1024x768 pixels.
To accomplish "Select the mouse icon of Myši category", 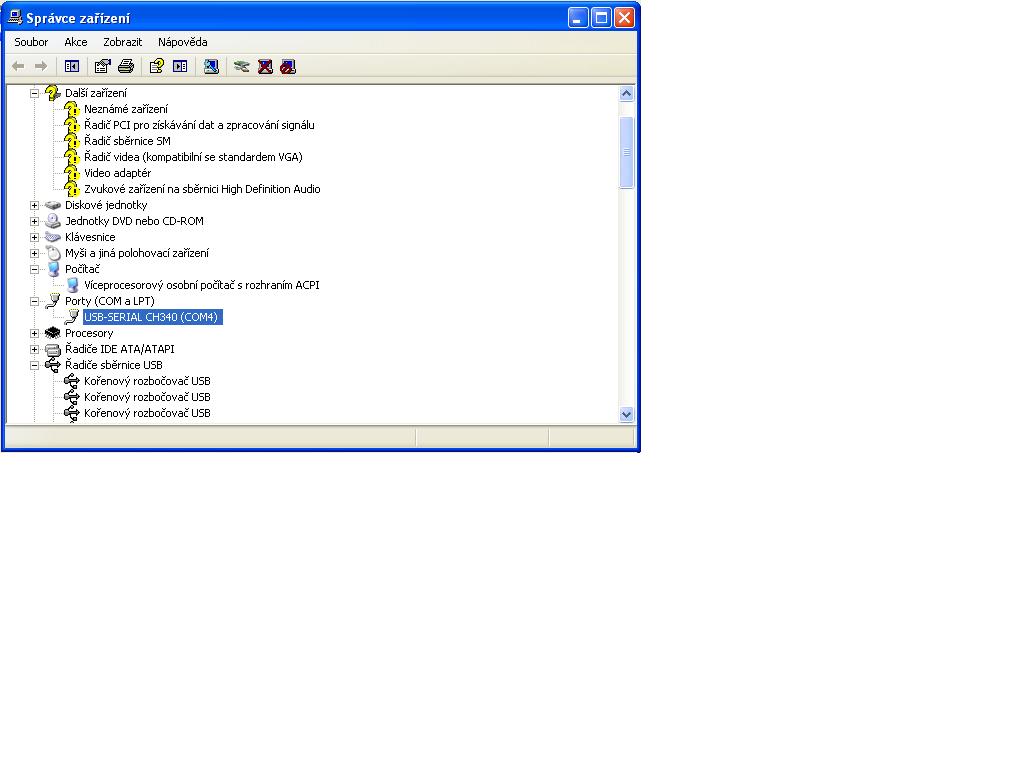I will [53, 253].
